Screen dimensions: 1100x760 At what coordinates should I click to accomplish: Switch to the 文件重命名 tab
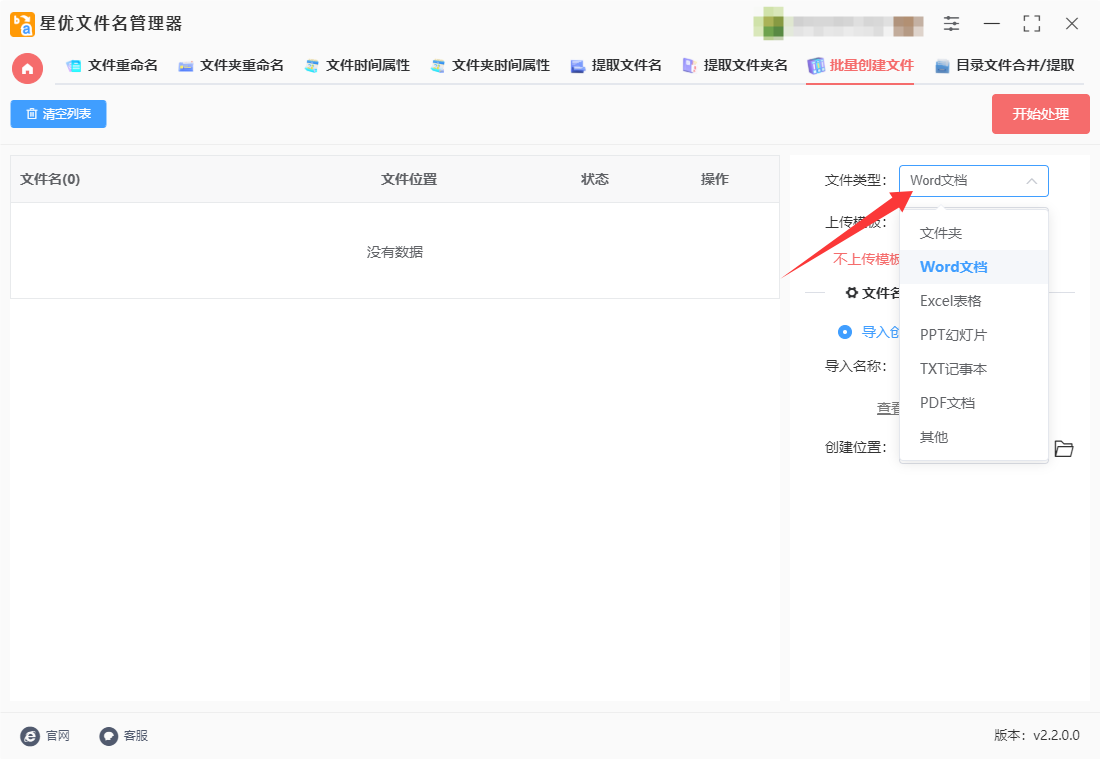[x=112, y=66]
